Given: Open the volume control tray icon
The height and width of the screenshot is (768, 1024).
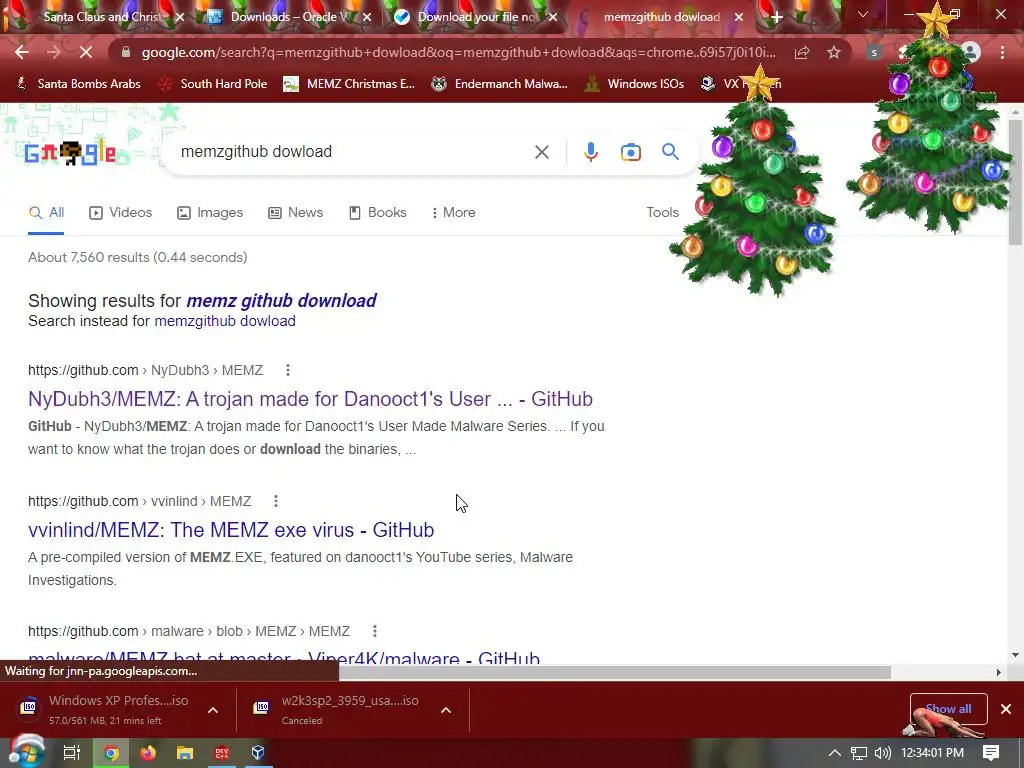Looking at the screenshot, I should [882, 753].
